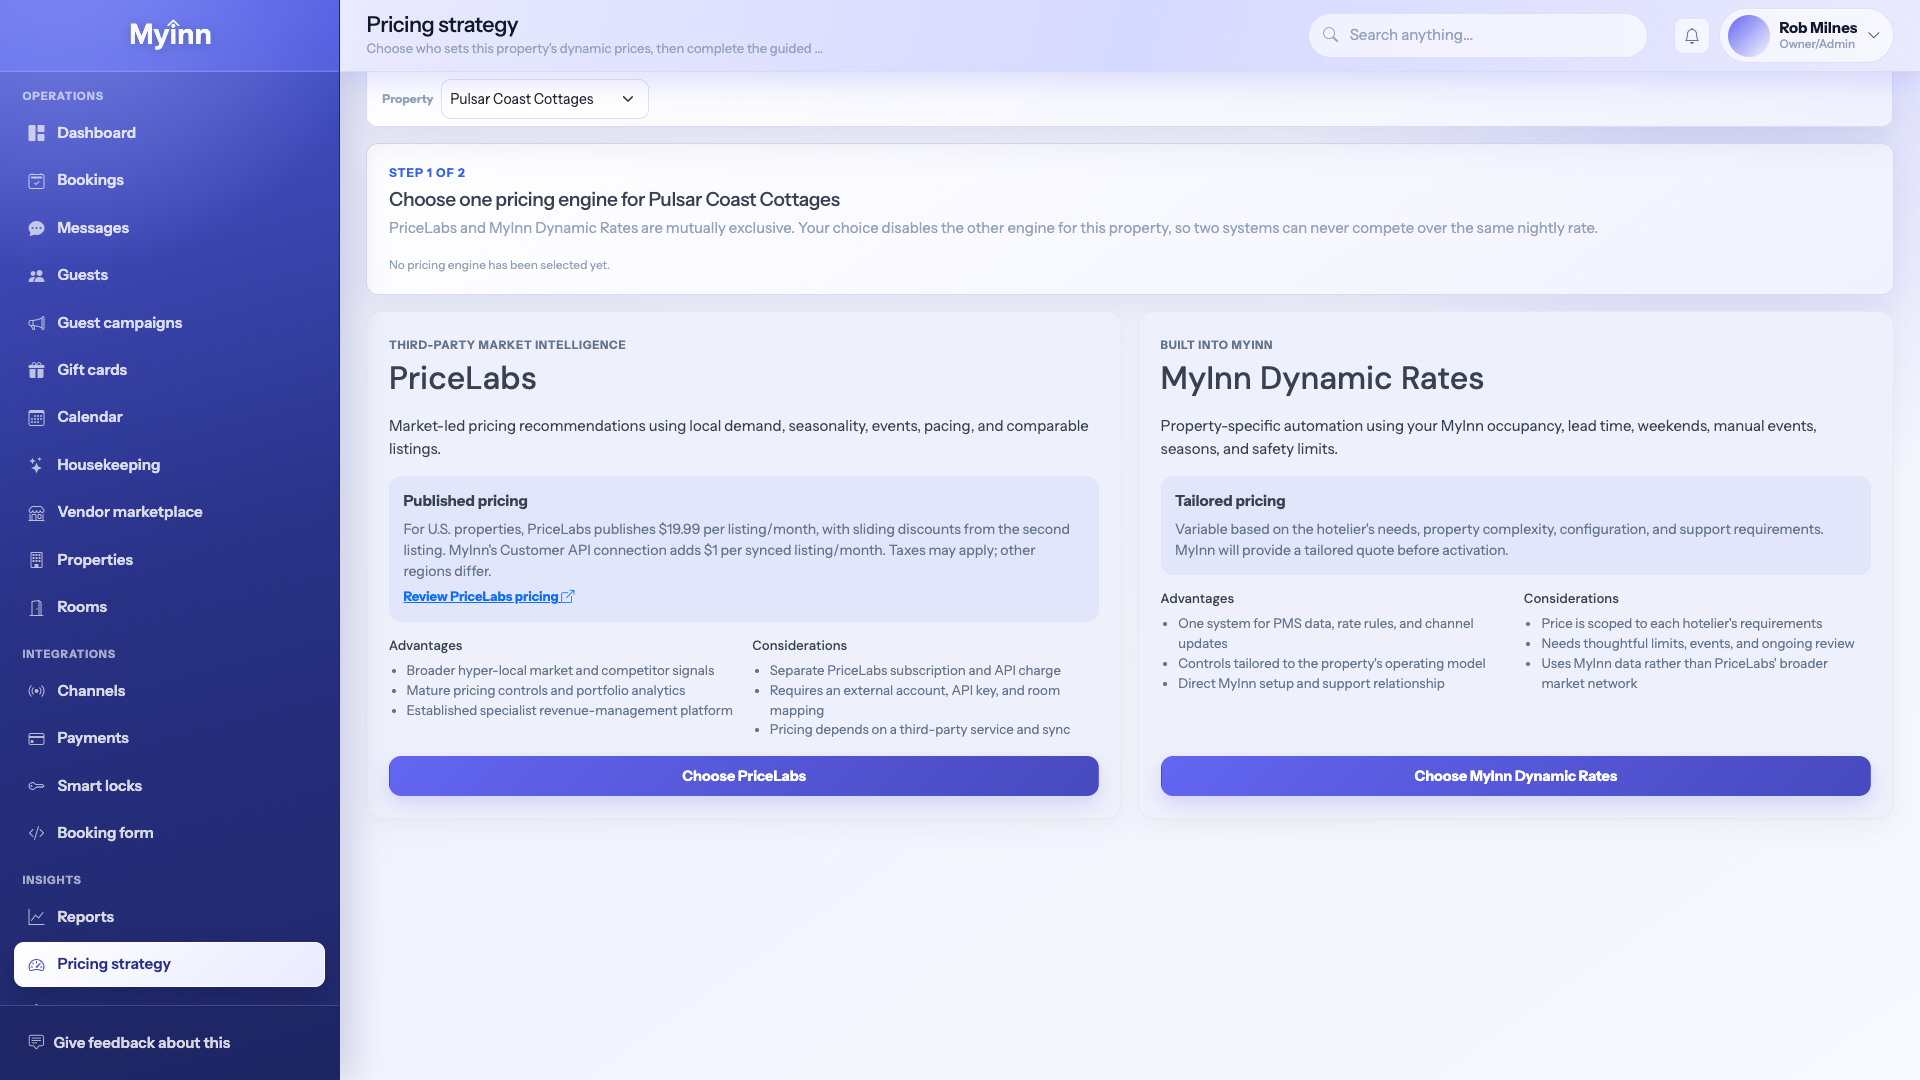Click the STEP 1 OF 2 label
The image size is (1920, 1080).
tap(427, 173)
